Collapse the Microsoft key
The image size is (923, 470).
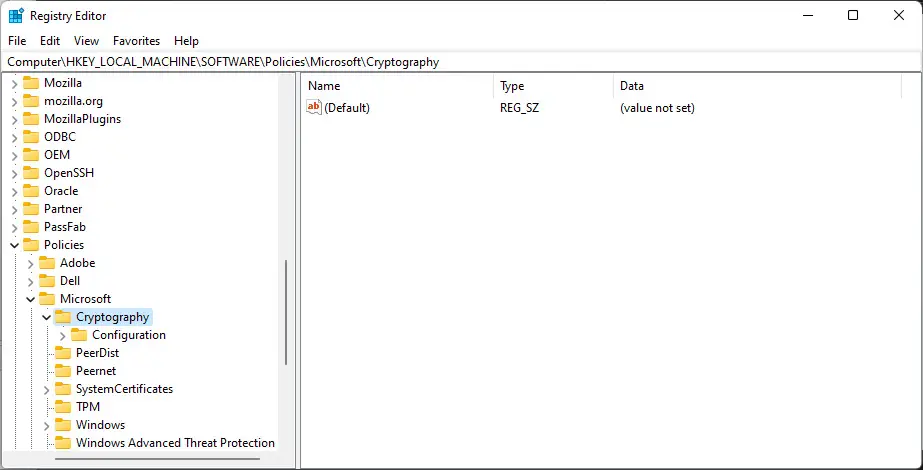coord(31,299)
